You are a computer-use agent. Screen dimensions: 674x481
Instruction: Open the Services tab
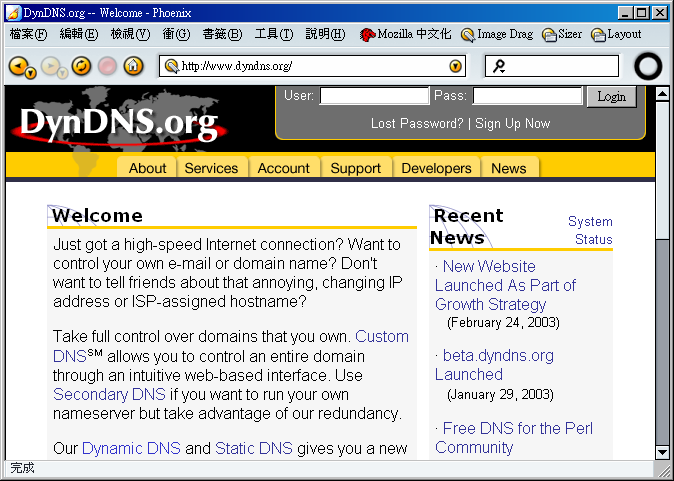click(211, 168)
